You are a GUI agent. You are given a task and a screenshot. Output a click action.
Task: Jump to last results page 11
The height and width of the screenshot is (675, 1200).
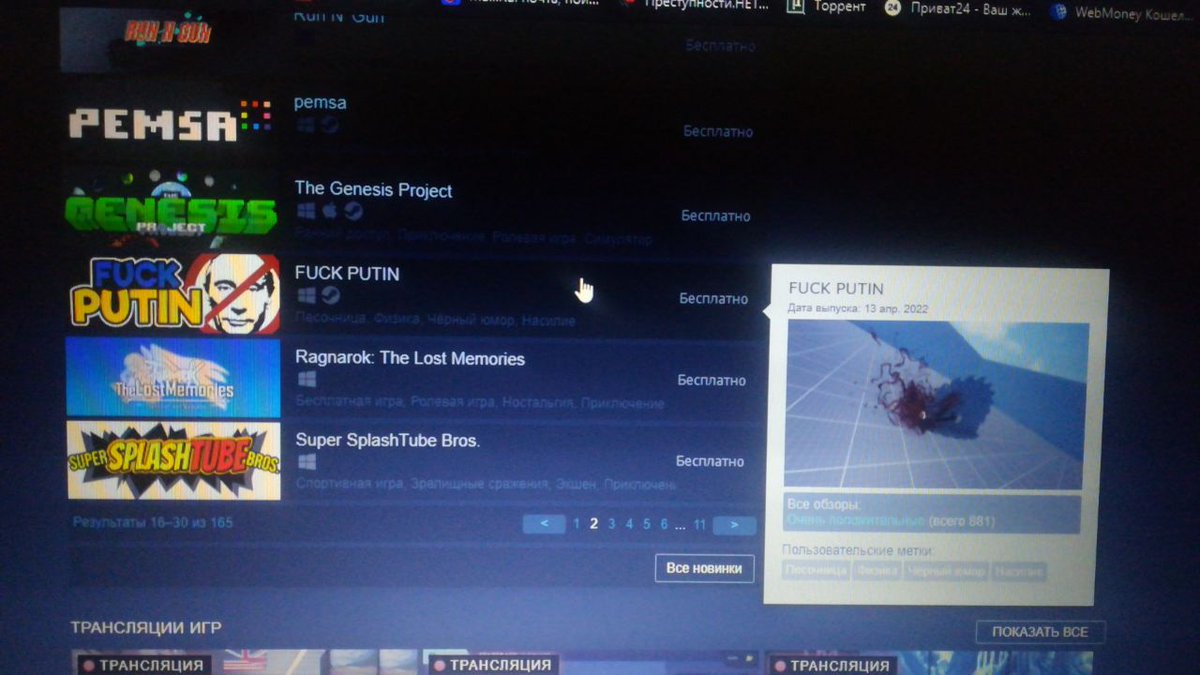[700, 524]
